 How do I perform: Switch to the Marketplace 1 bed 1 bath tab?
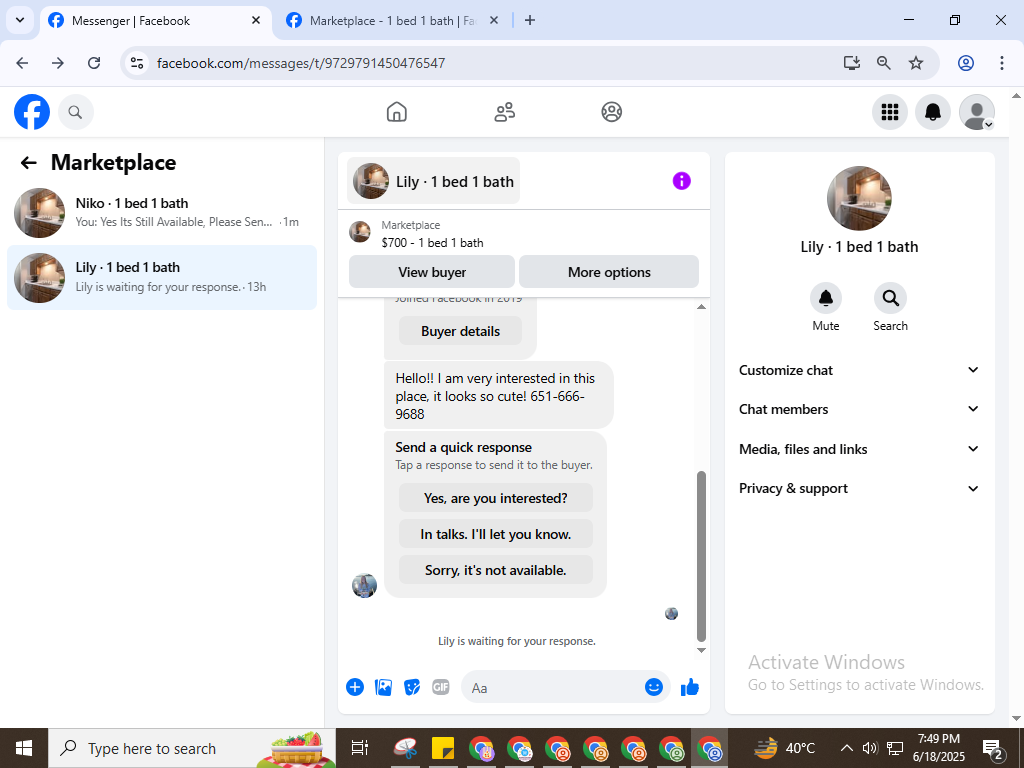point(392,21)
